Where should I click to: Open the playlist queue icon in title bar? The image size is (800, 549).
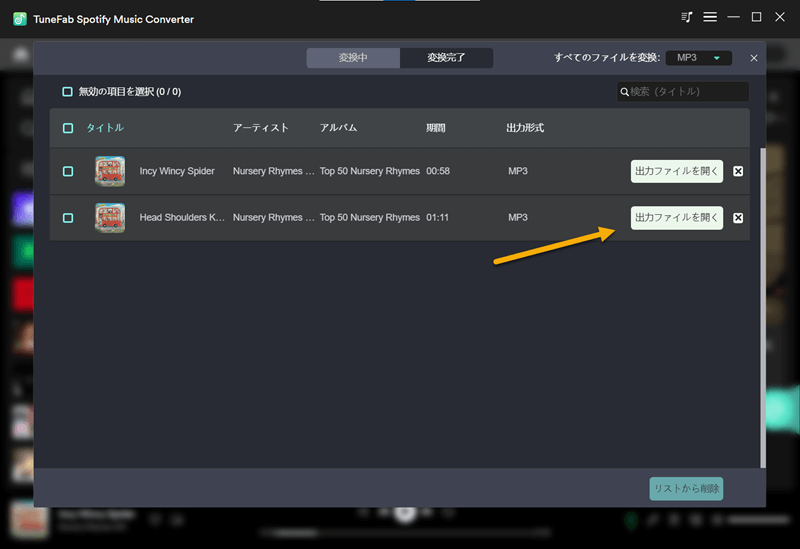[x=687, y=17]
